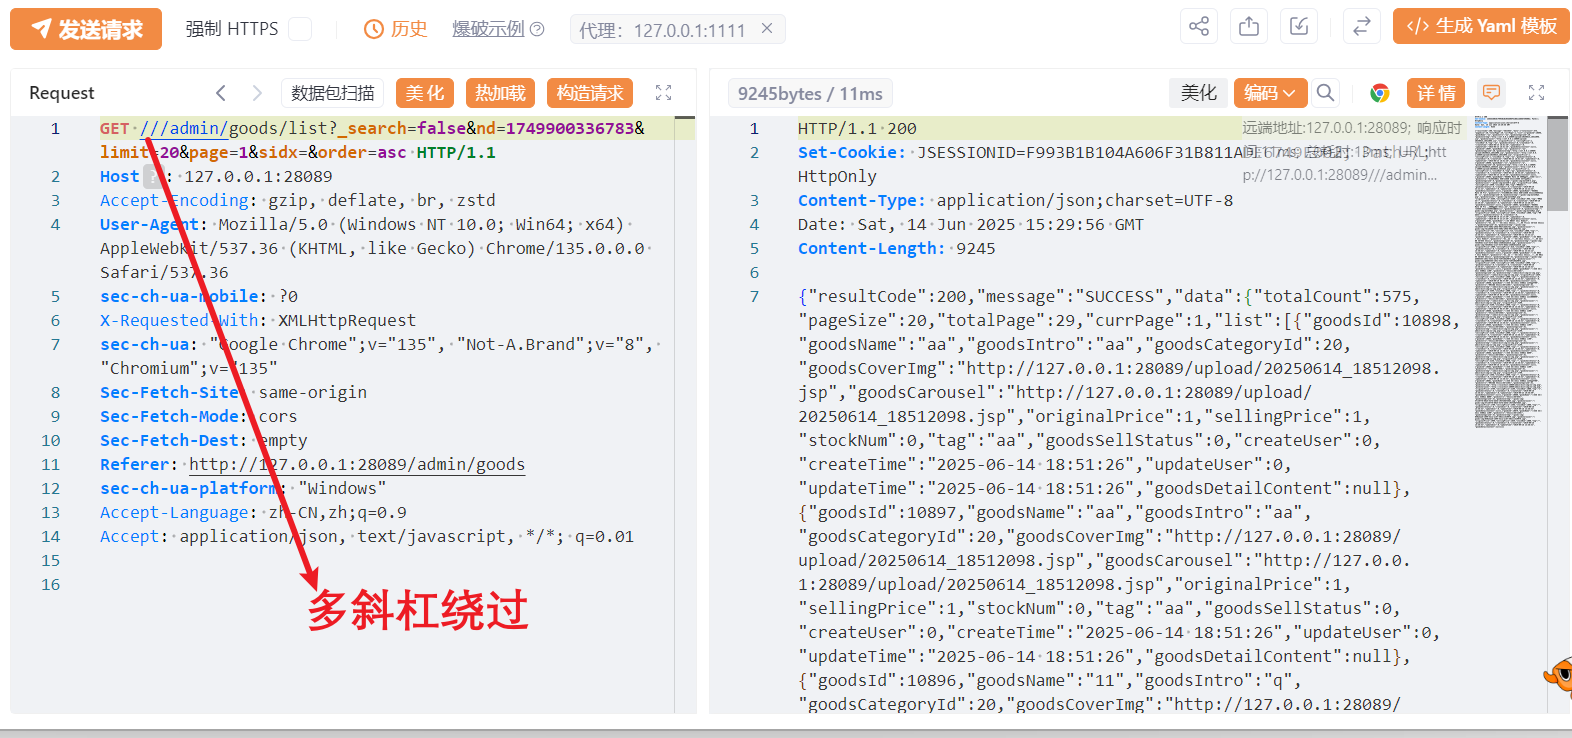Viewport: 1572px width, 738px height.
Task: Go to previous request with left chevron
Action: [x=221, y=93]
